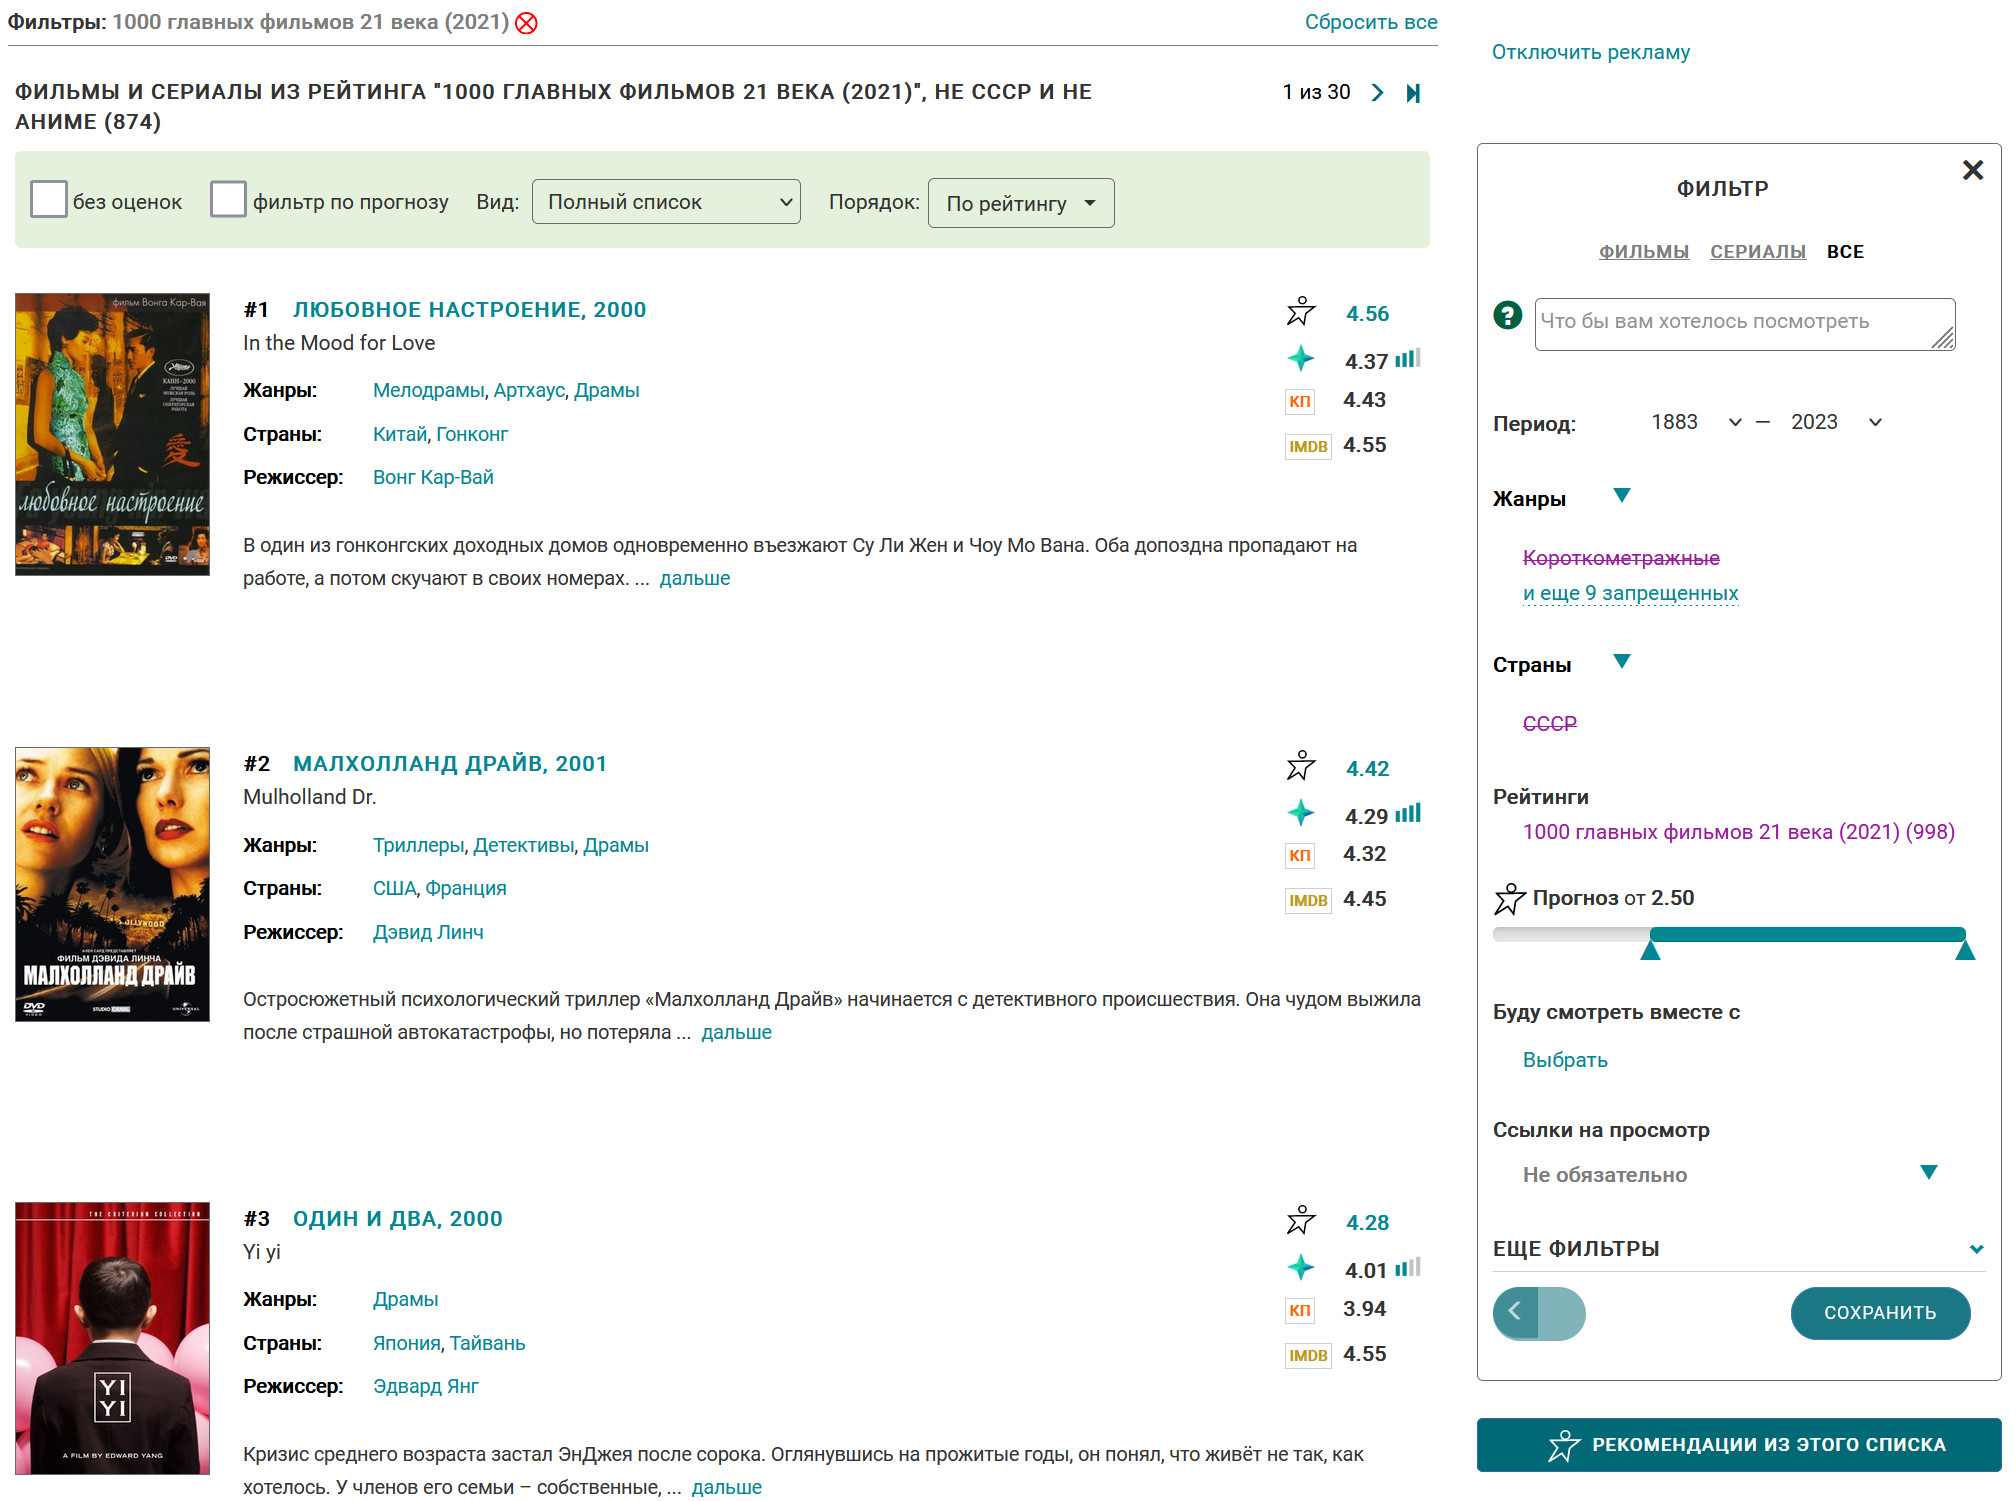Jump to the last results page
The image size is (2016, 1501).
pos(1413,93)
